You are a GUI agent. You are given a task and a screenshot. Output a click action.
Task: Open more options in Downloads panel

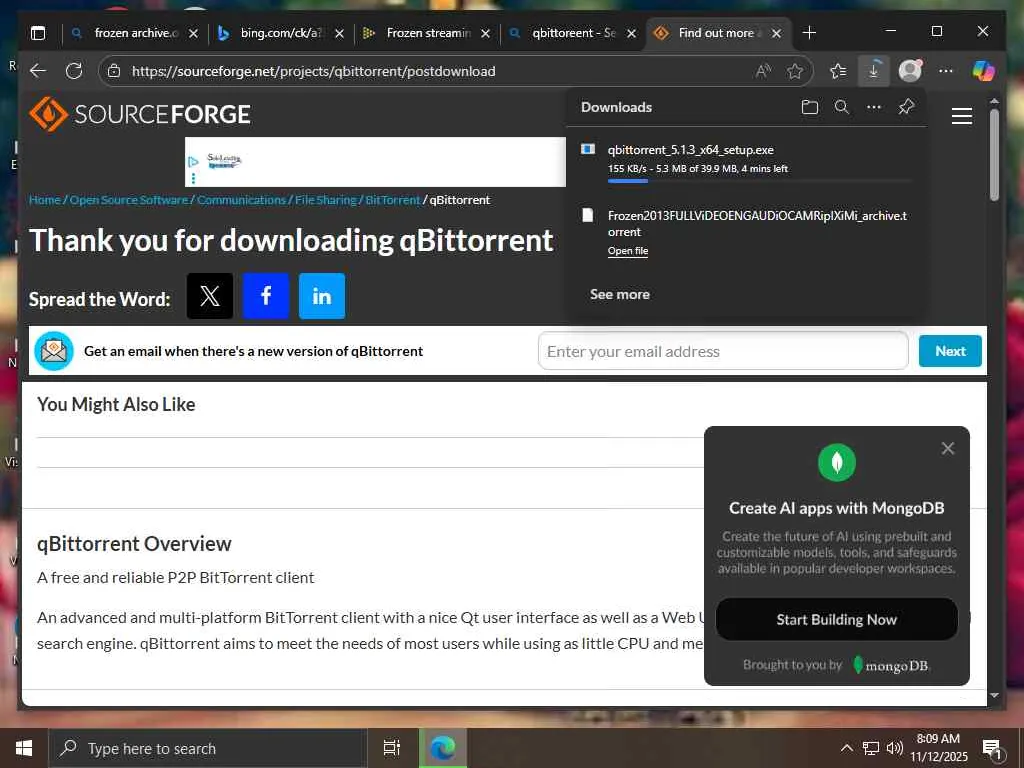click(x=874, y=107)
